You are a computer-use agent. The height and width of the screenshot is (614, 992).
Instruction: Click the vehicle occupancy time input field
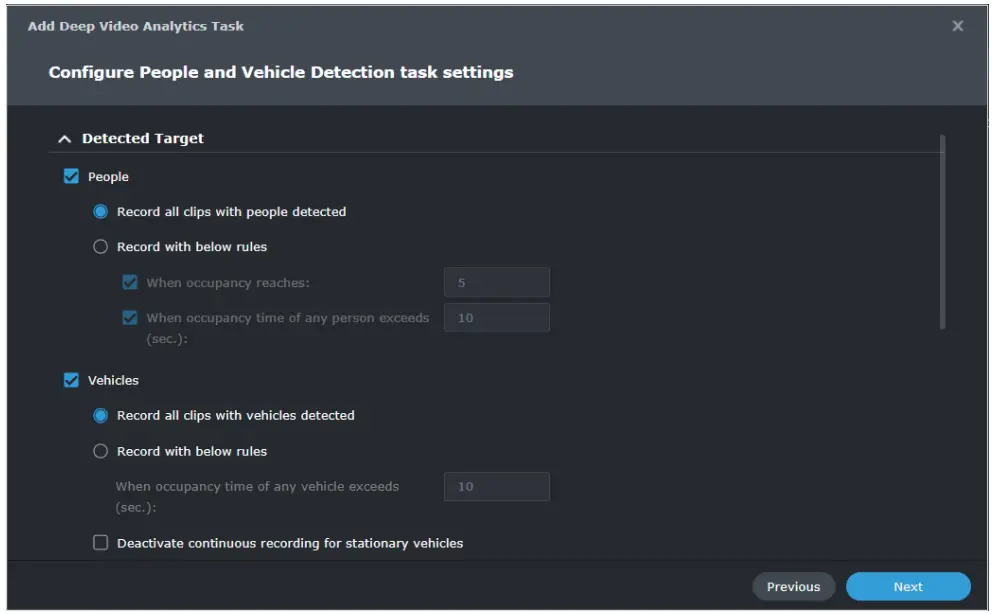[496, 487]
